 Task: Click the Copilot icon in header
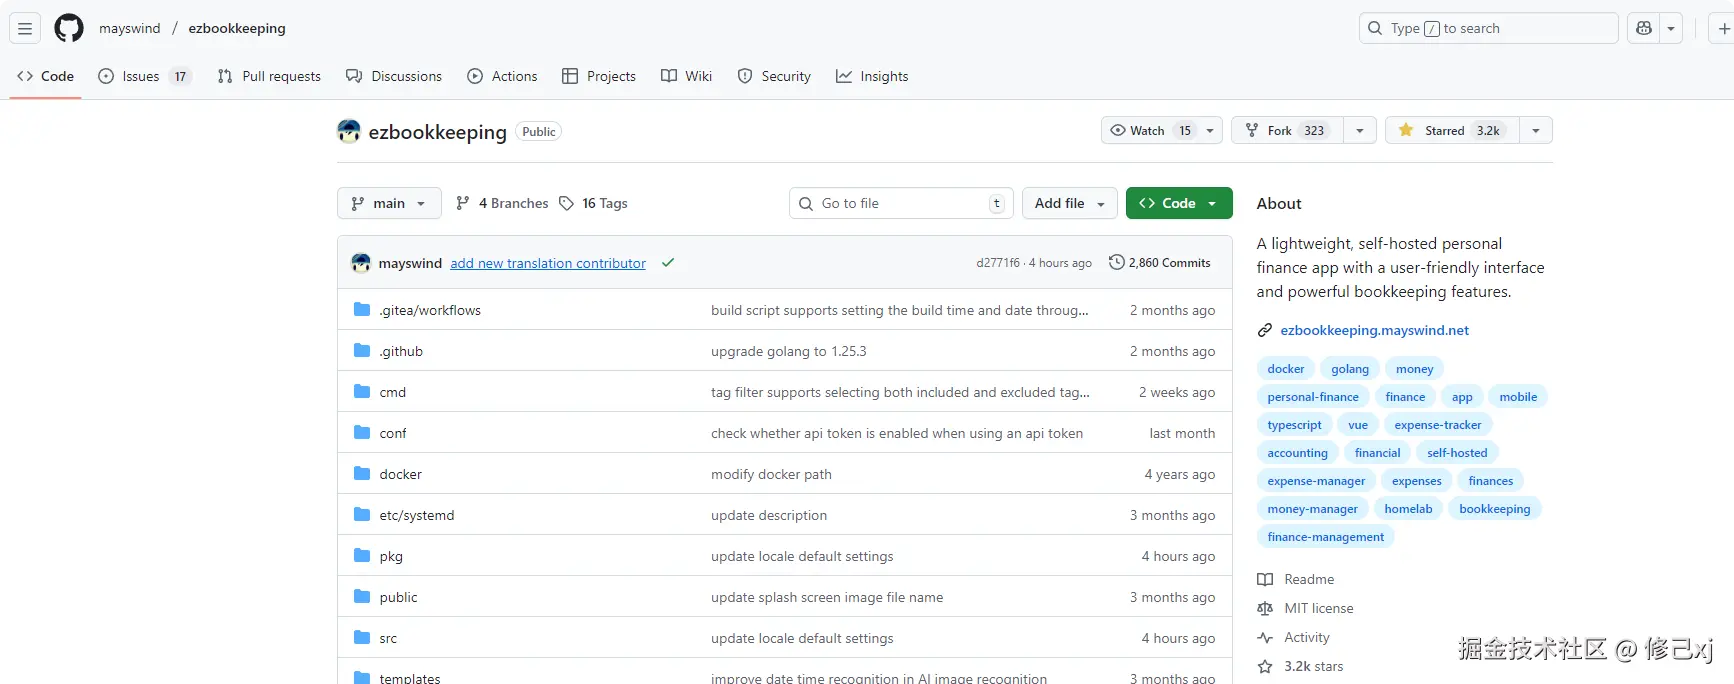click(x=1644, y=28)
